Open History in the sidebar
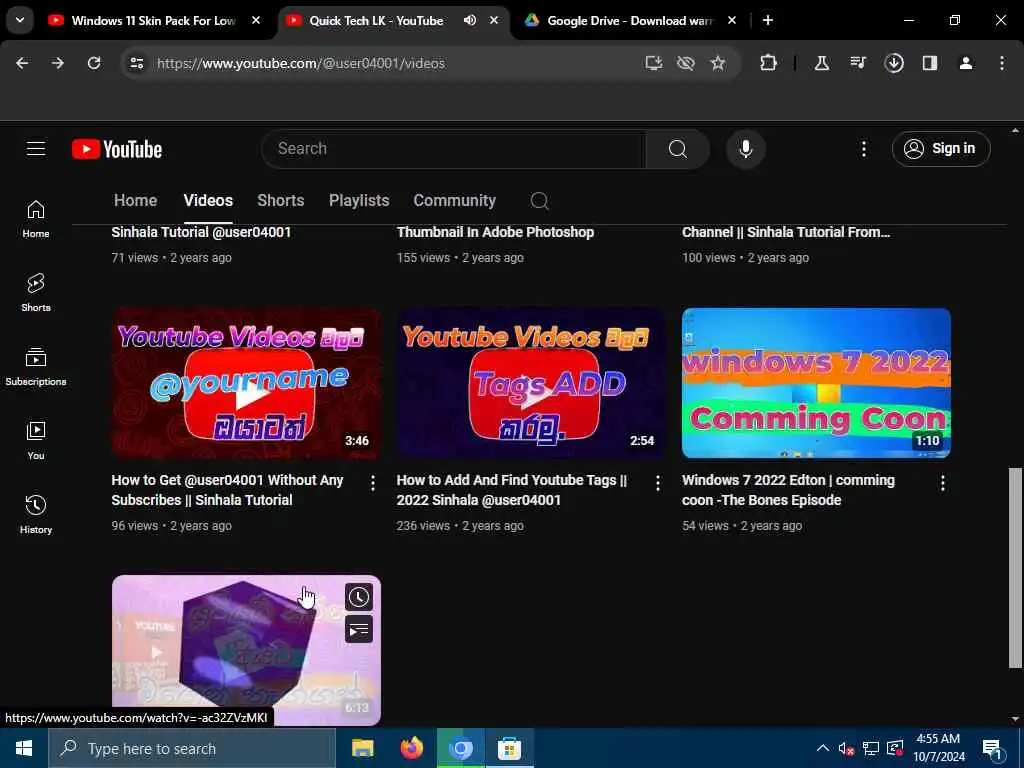Viewport: 1024px width, 768px height. 36,515
